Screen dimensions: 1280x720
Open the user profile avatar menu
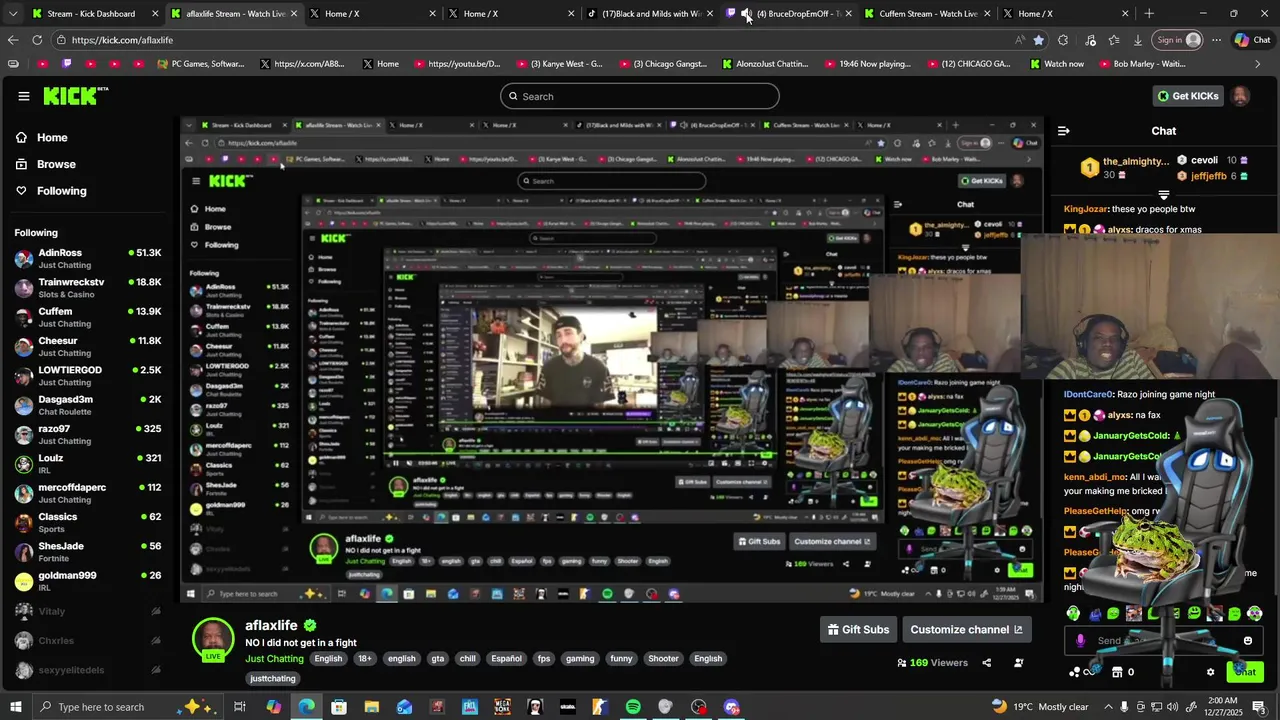(x=1240, y=96)
